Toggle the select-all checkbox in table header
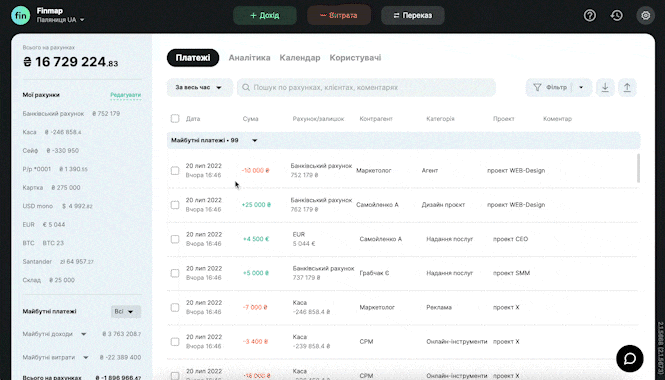The width and height of the screenshot is (665, 380). click(175, 118)
